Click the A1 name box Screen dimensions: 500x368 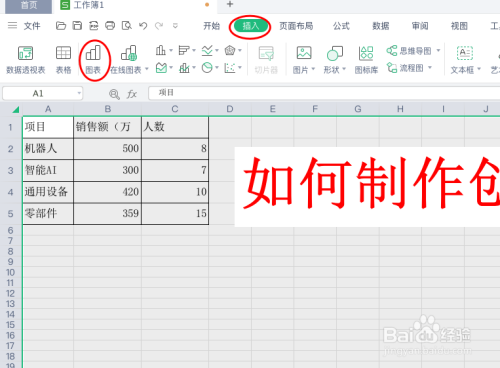38,93
